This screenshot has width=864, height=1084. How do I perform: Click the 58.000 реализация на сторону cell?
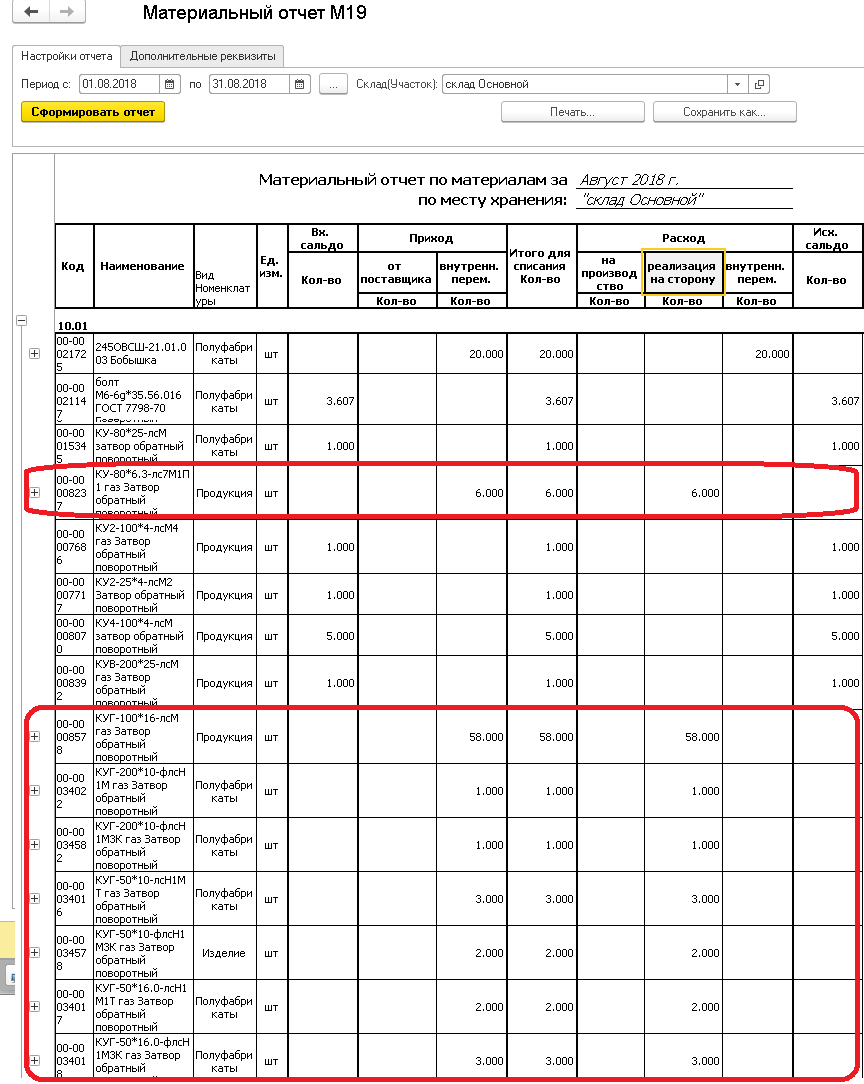coord(683,738)
